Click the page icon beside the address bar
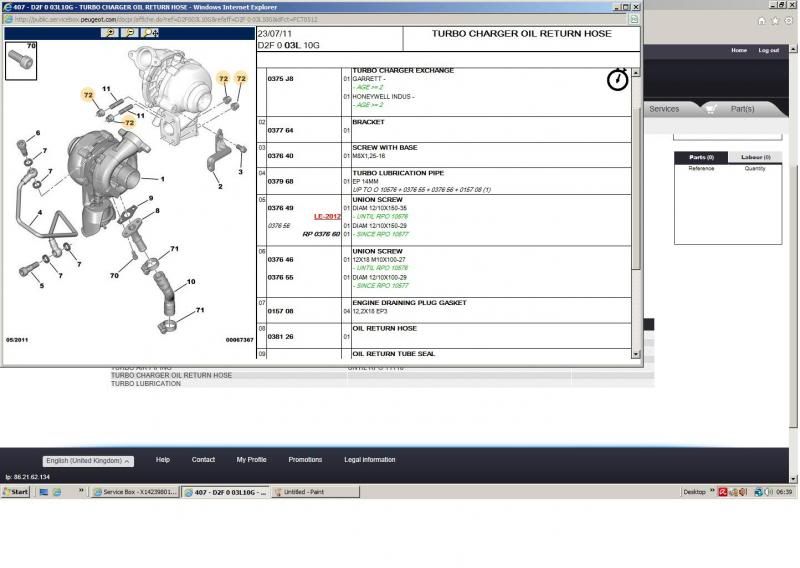 [x=634, y=19]
